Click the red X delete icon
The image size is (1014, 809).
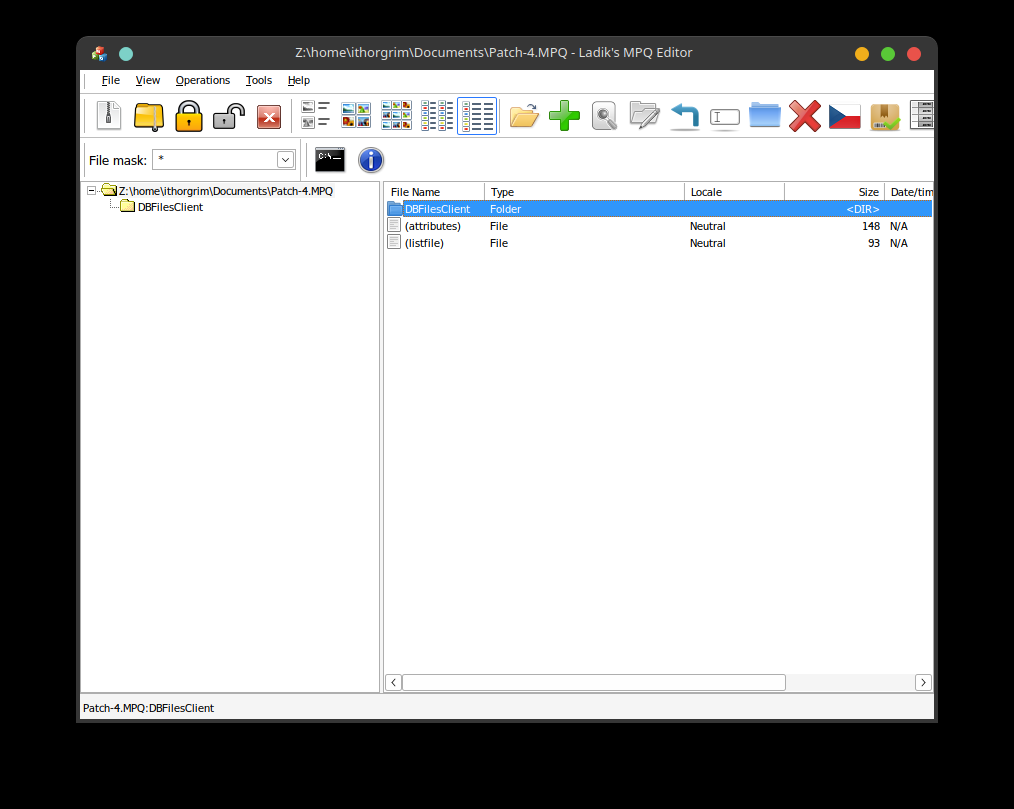click(x=804, y=116)
